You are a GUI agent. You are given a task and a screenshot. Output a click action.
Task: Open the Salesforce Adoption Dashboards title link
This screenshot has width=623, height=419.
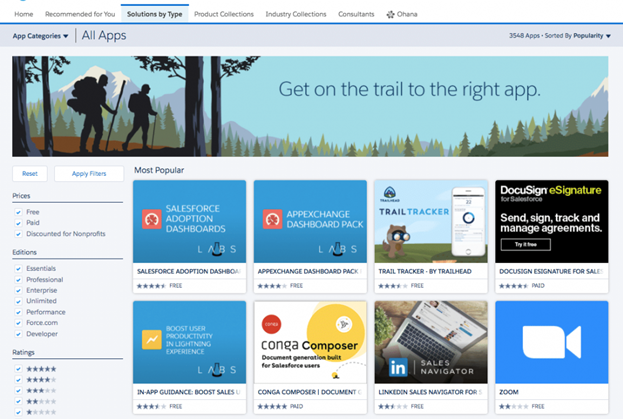[189, 272]
